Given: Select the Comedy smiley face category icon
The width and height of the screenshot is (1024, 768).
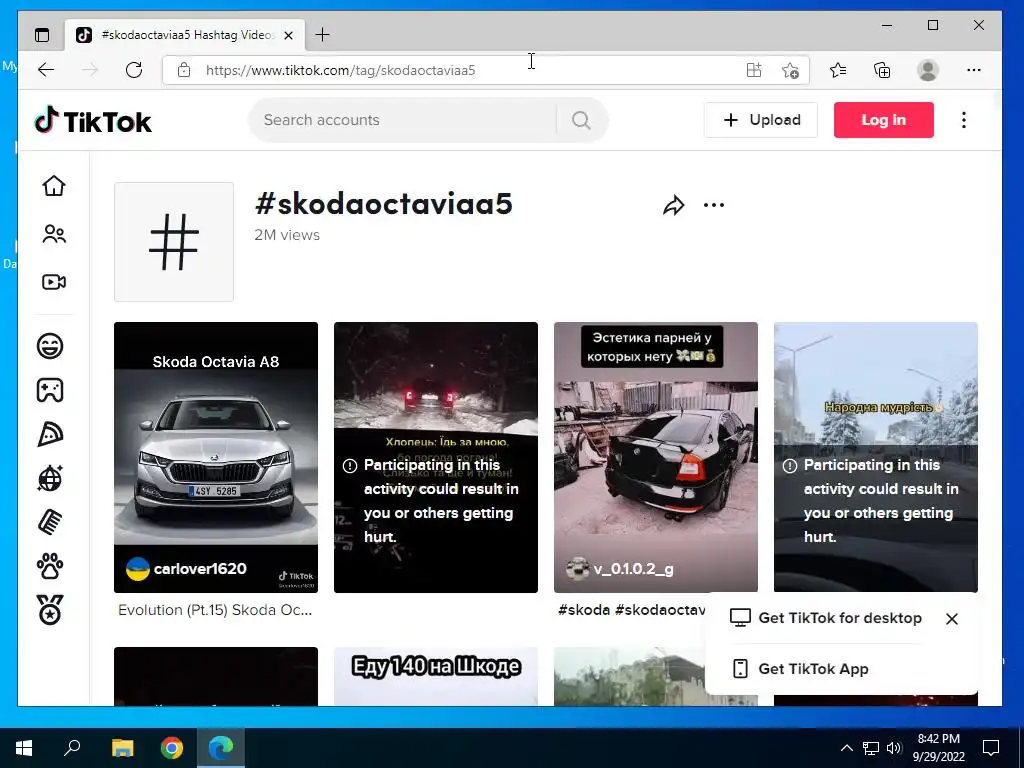Looking at the screenshot, I should 50,345.
